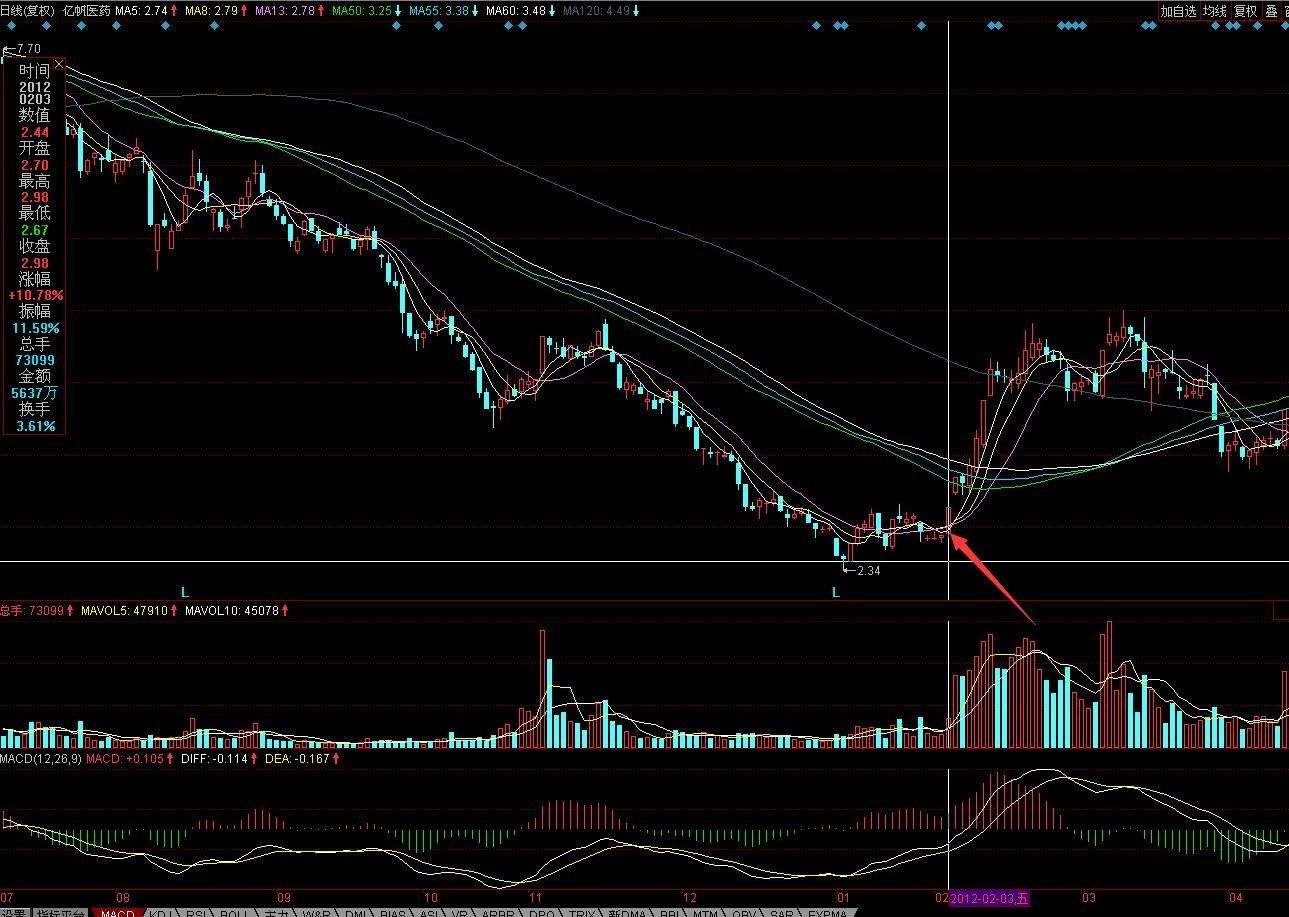Click the MA5: 2.74 label

pyautogui.click(x=141, y=11)
